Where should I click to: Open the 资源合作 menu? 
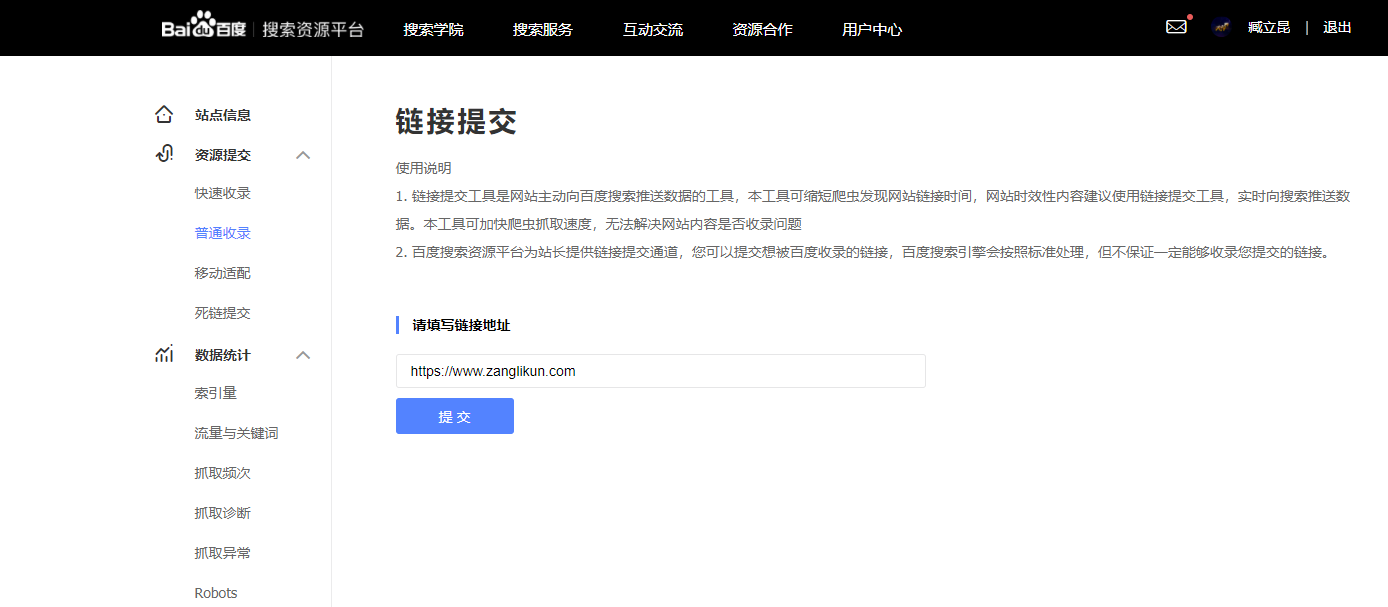(x=762, y=29)
